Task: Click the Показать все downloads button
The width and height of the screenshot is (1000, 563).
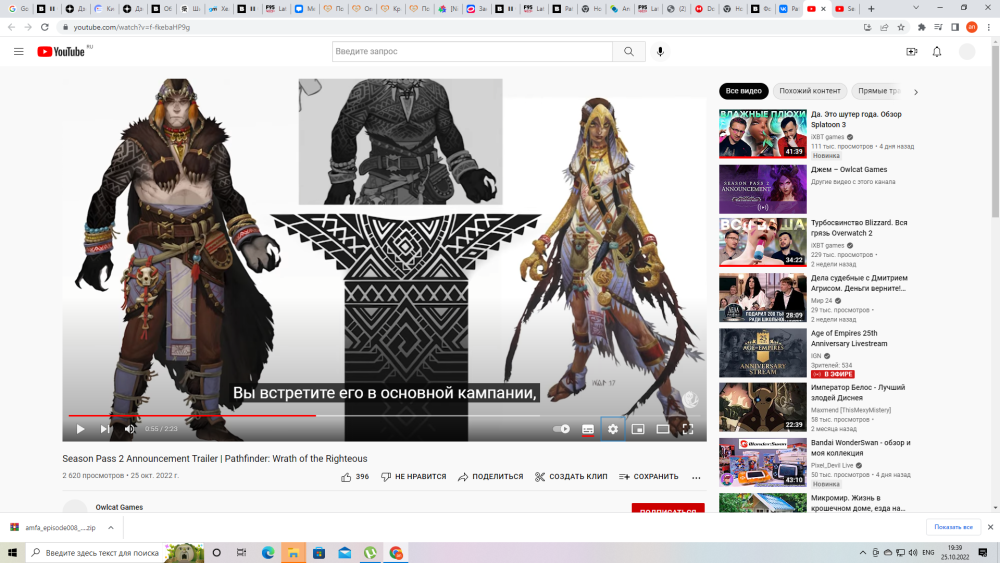Action: click(x=953, y=527)
